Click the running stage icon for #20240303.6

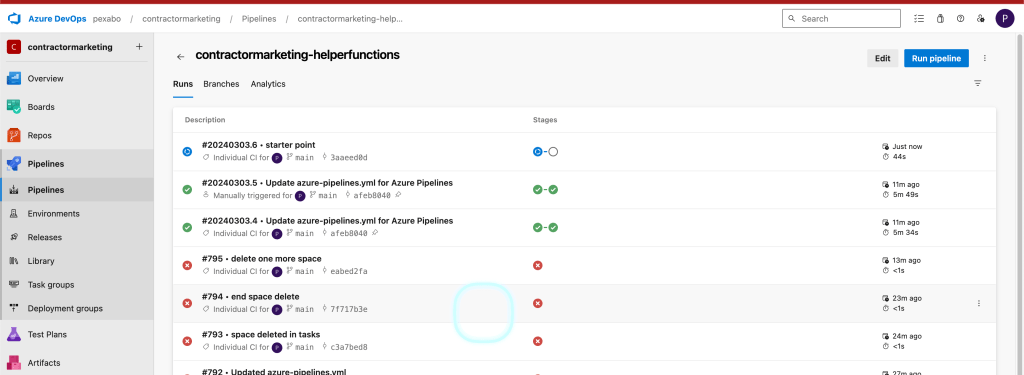coord(537,152)
